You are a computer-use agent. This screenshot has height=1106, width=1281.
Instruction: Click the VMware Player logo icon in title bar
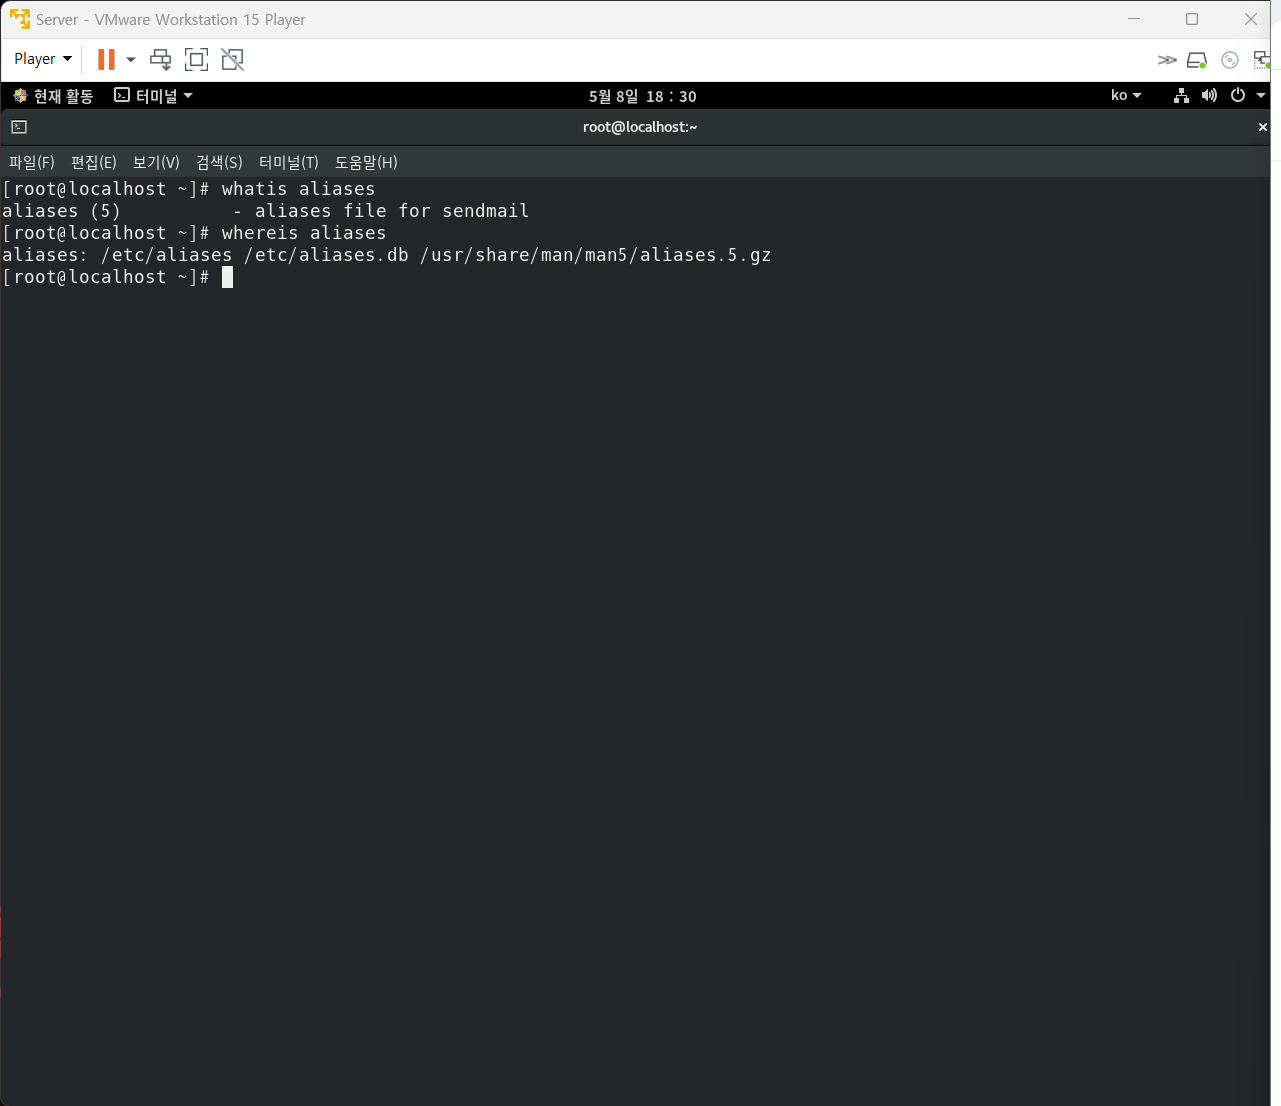click(20, 19)
